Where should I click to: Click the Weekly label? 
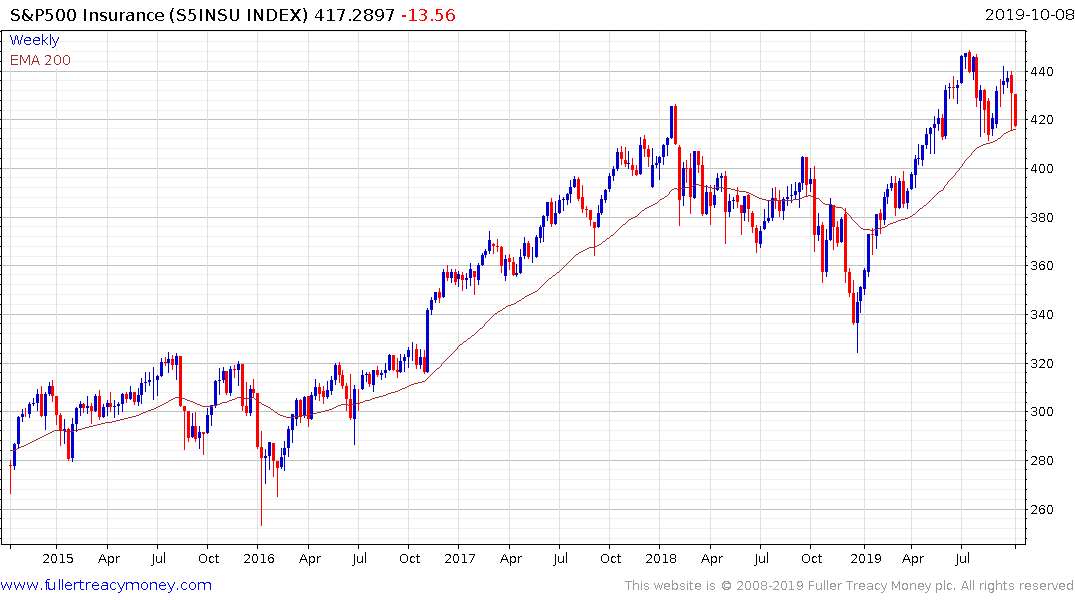point(34,40)
